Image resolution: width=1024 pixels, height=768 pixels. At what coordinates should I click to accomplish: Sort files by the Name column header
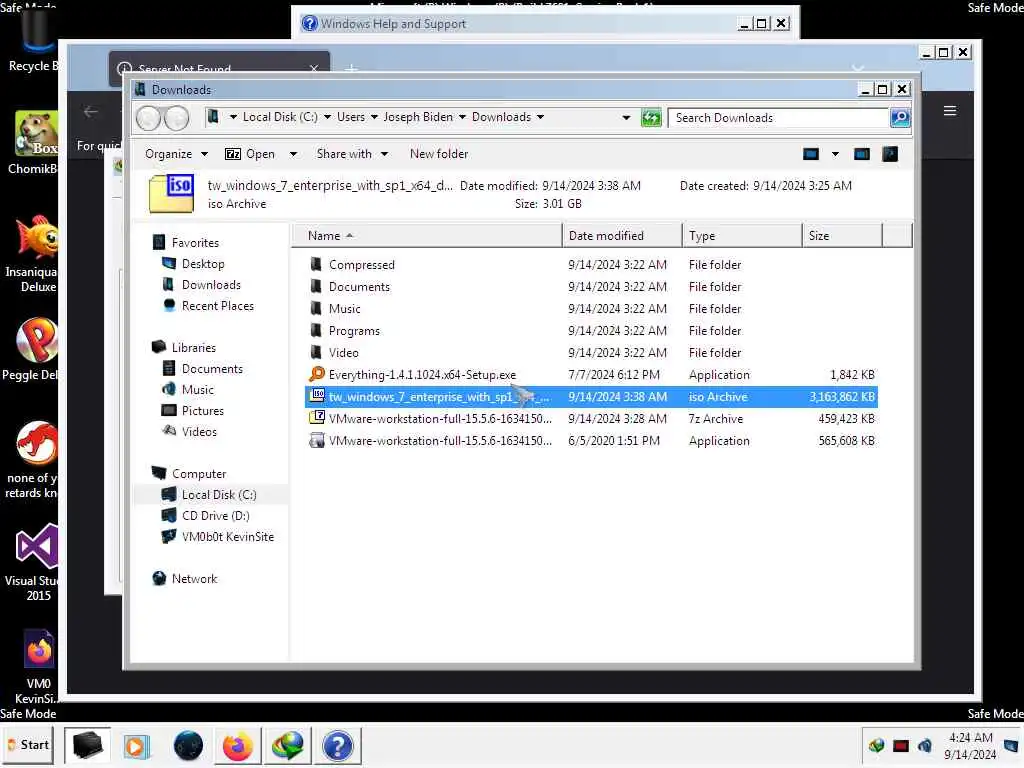point(426,236)
